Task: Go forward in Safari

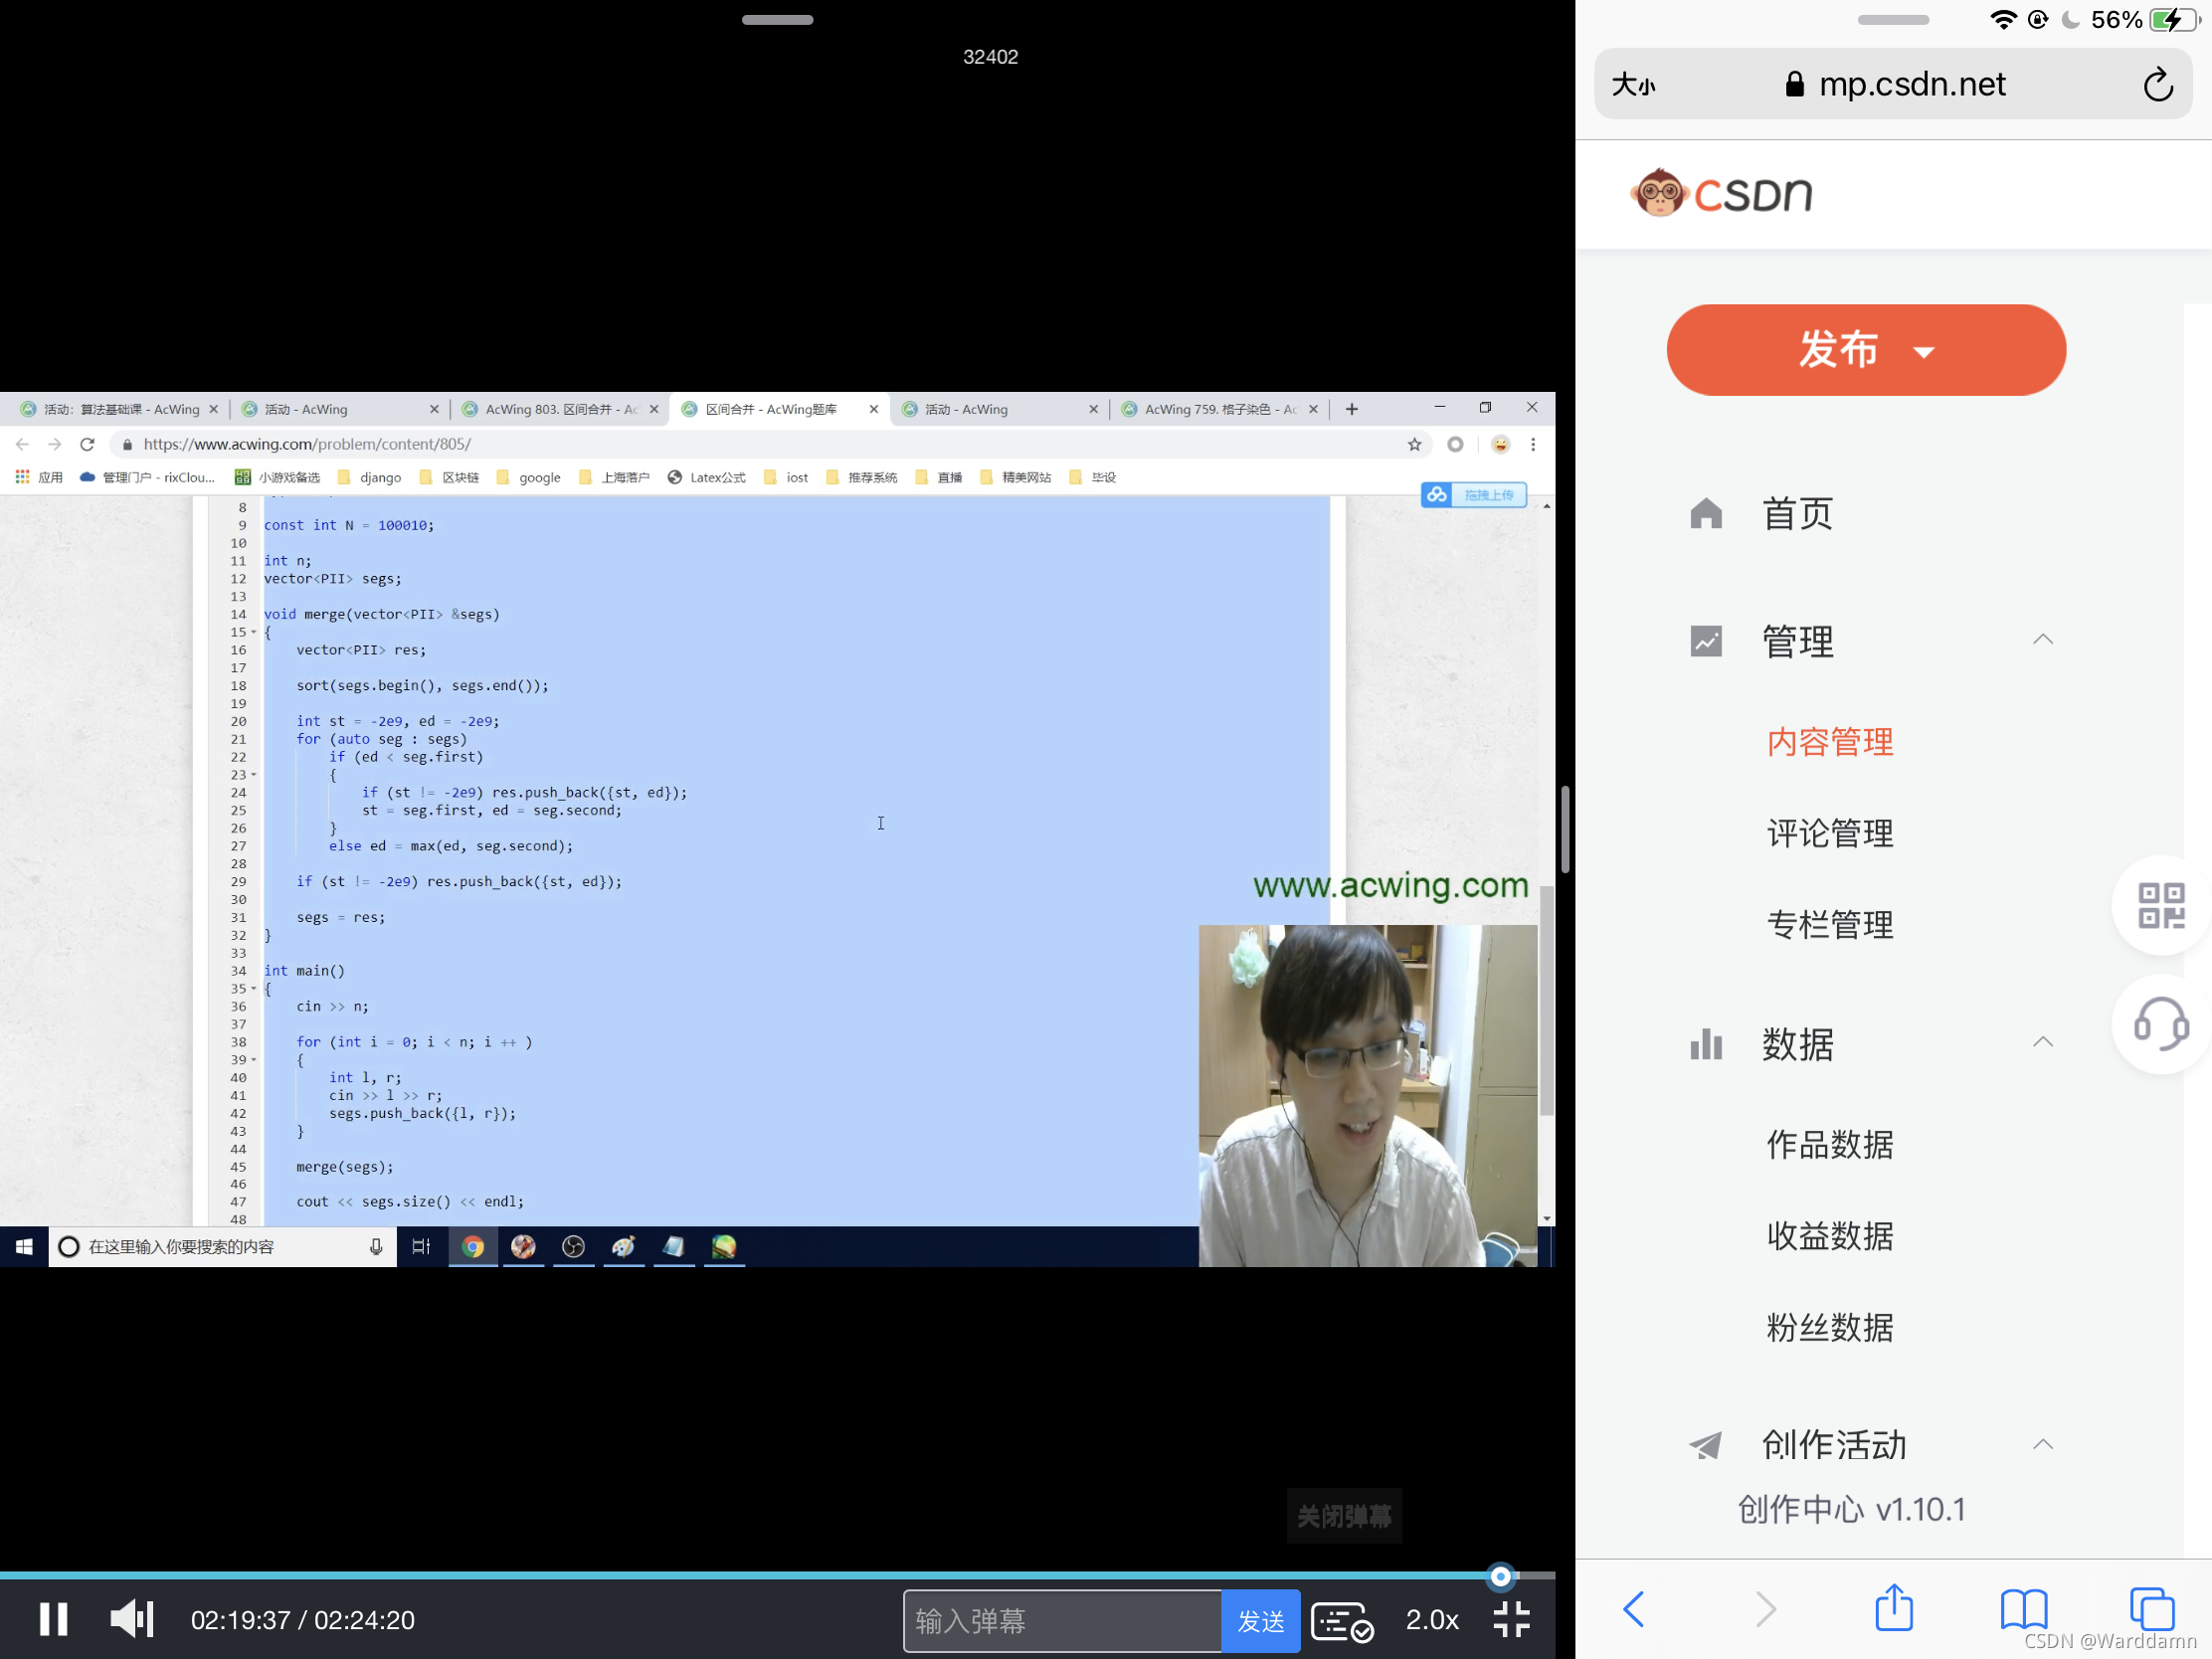Action: (x=1765, y=1609)
